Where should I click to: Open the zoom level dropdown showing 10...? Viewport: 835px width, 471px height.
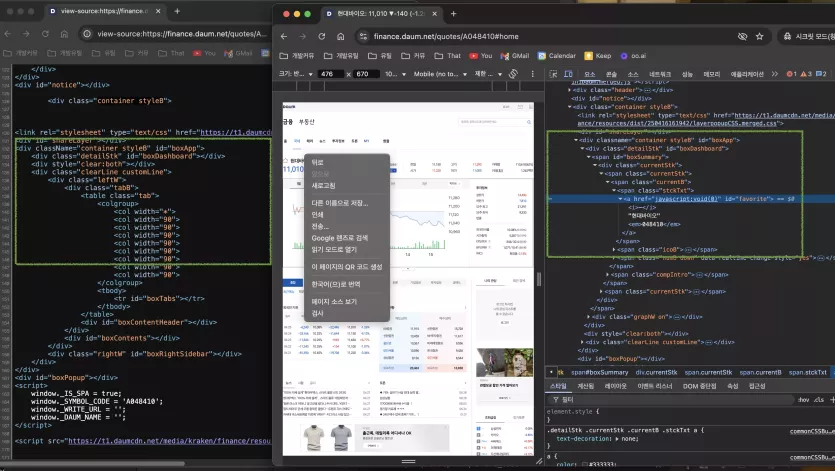pos(395,74)
